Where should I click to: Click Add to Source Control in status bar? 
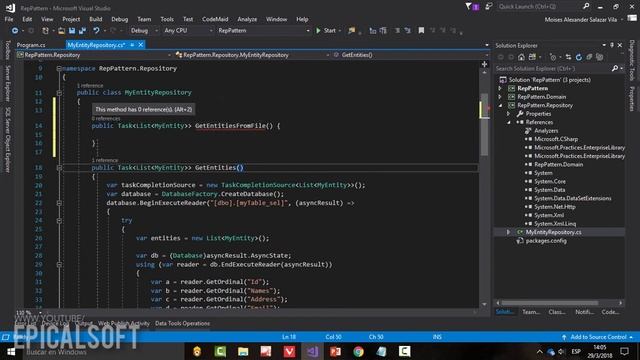click(x=598, y=337)
